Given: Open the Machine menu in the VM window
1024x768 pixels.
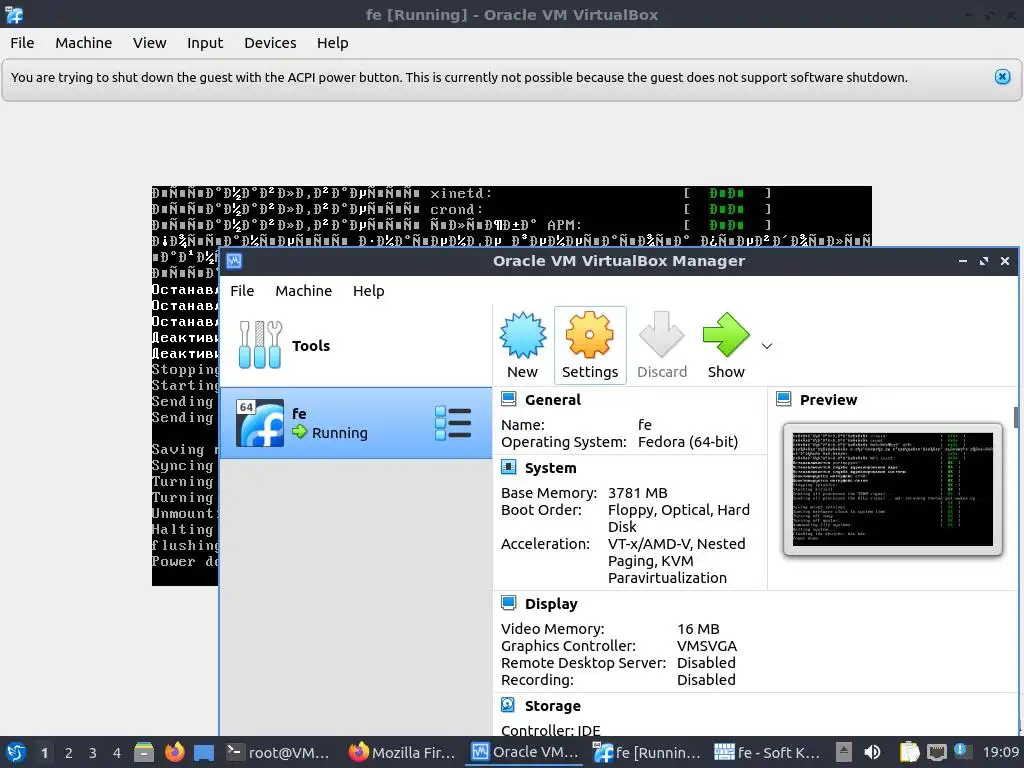Looking at the screenshot, I should [x=84, y=43].
